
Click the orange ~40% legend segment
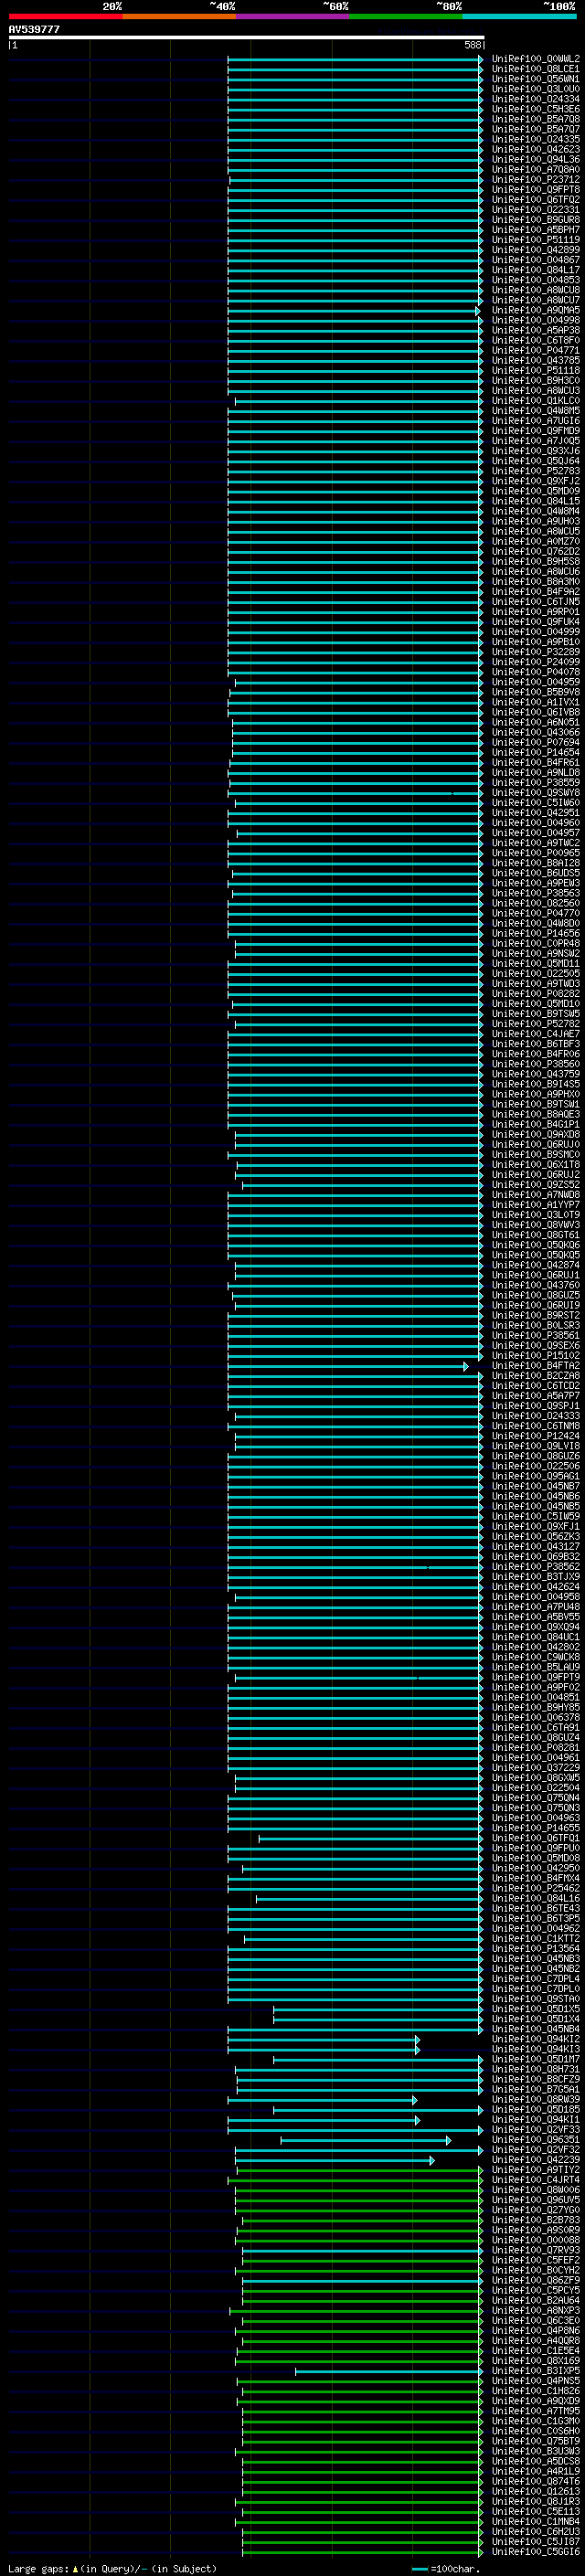click(179, 16)
